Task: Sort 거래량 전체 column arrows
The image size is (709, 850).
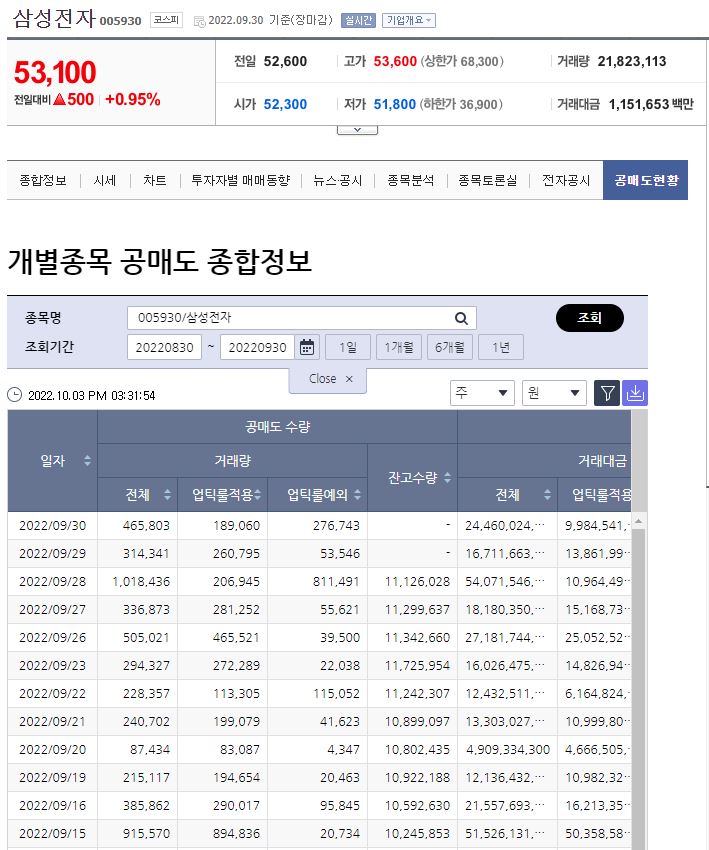Action: [167, 494]
